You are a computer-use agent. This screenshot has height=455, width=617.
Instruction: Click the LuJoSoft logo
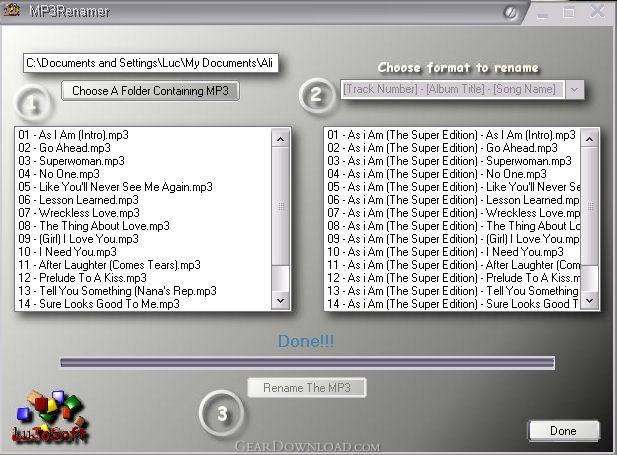49,417
